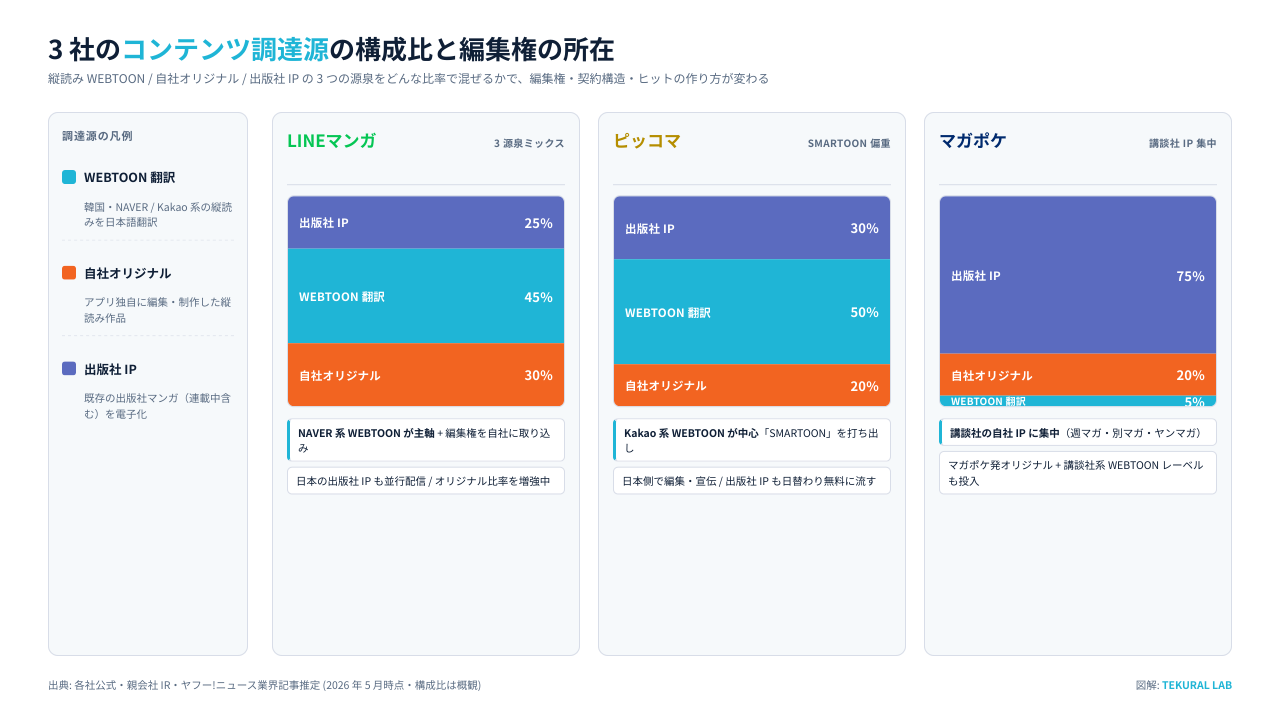The image size is (1280, 720).
Task: Click the 日本の出版社 IP も並行配信 note
Action: [x=426, y=481]
